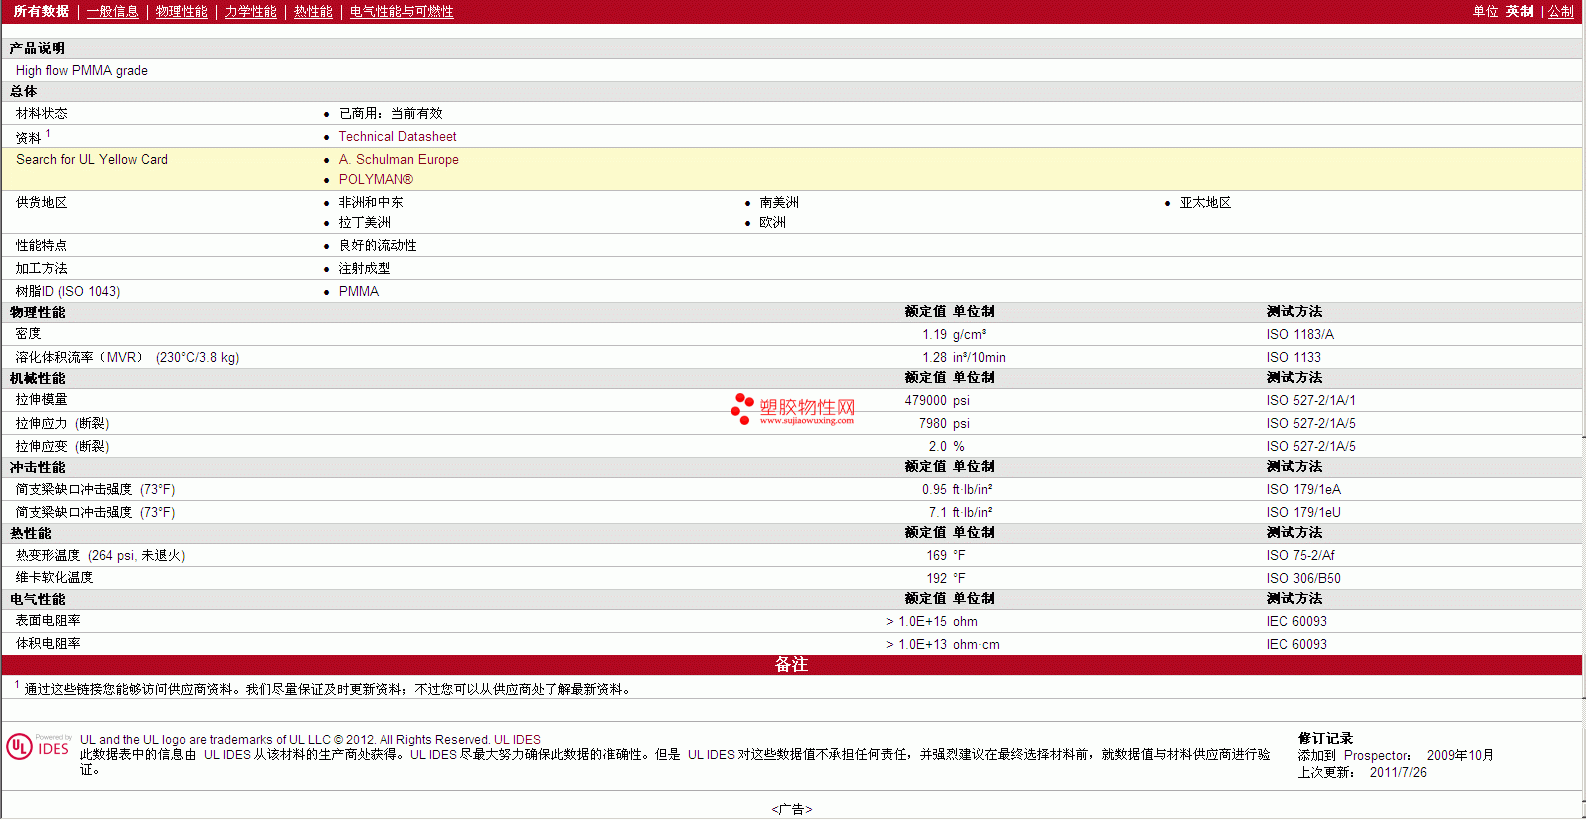
Task: Select 体积电阻率 value > 1.0E+13
Action: tap(916, 645)
